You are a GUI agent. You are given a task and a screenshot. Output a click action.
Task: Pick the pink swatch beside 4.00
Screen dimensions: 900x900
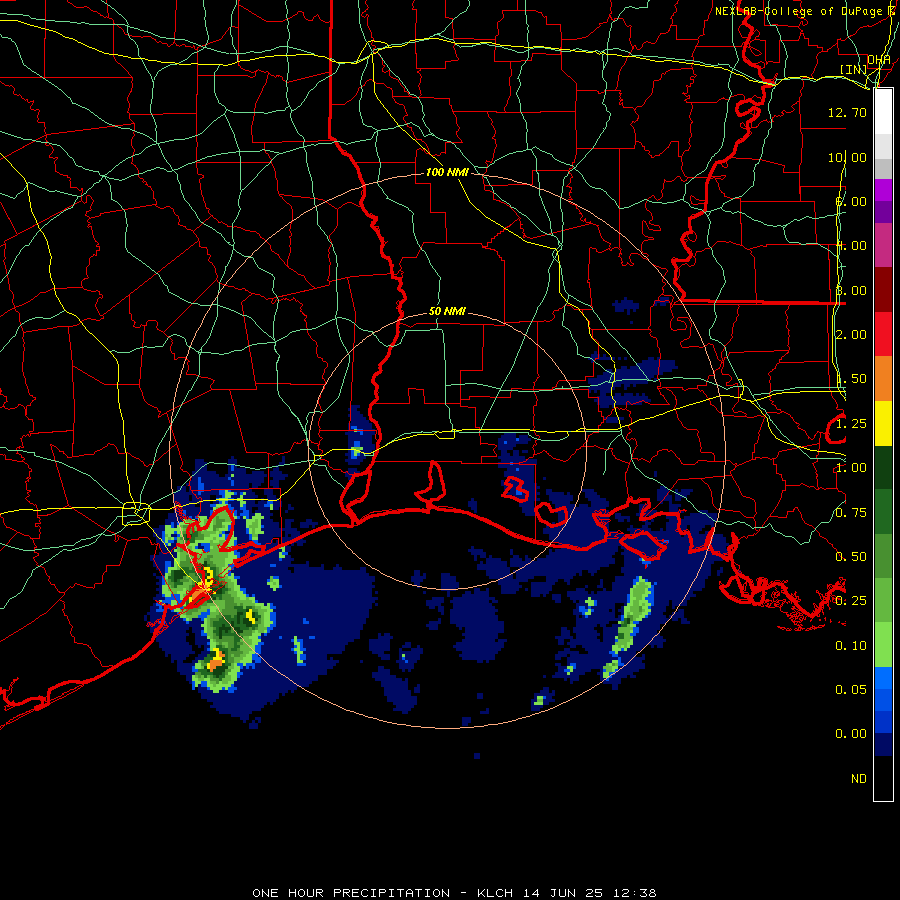883,246
